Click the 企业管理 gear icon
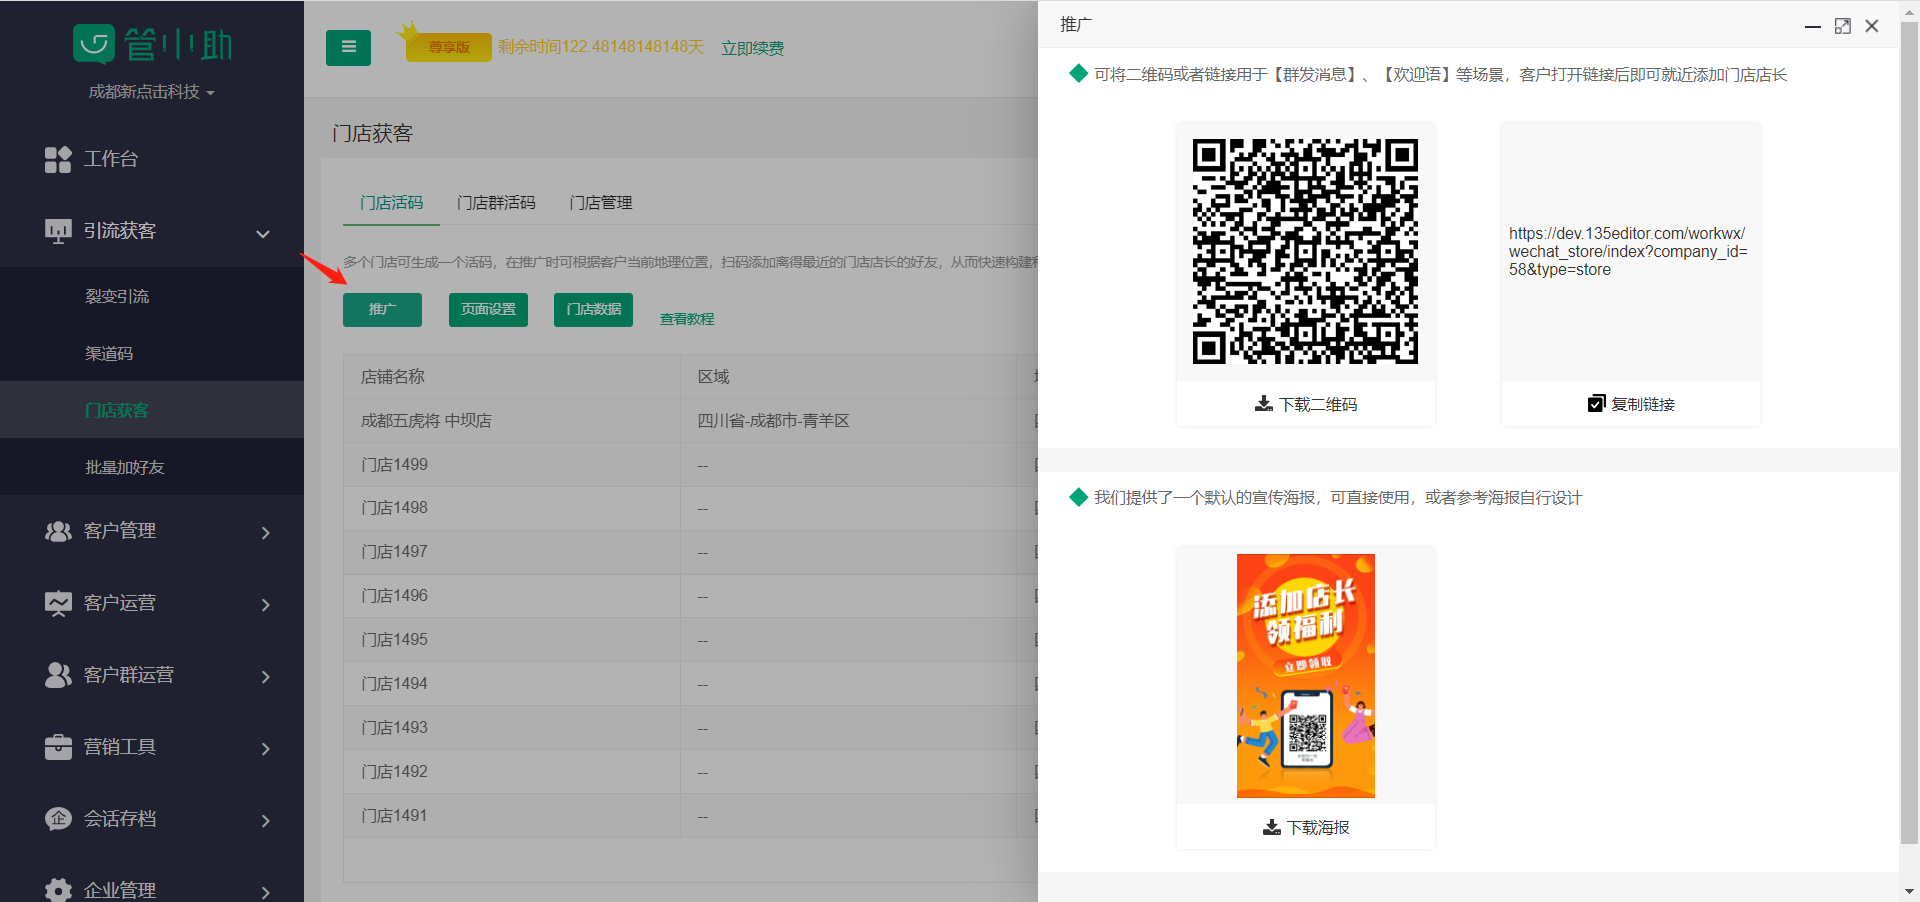 click(58, 890)
